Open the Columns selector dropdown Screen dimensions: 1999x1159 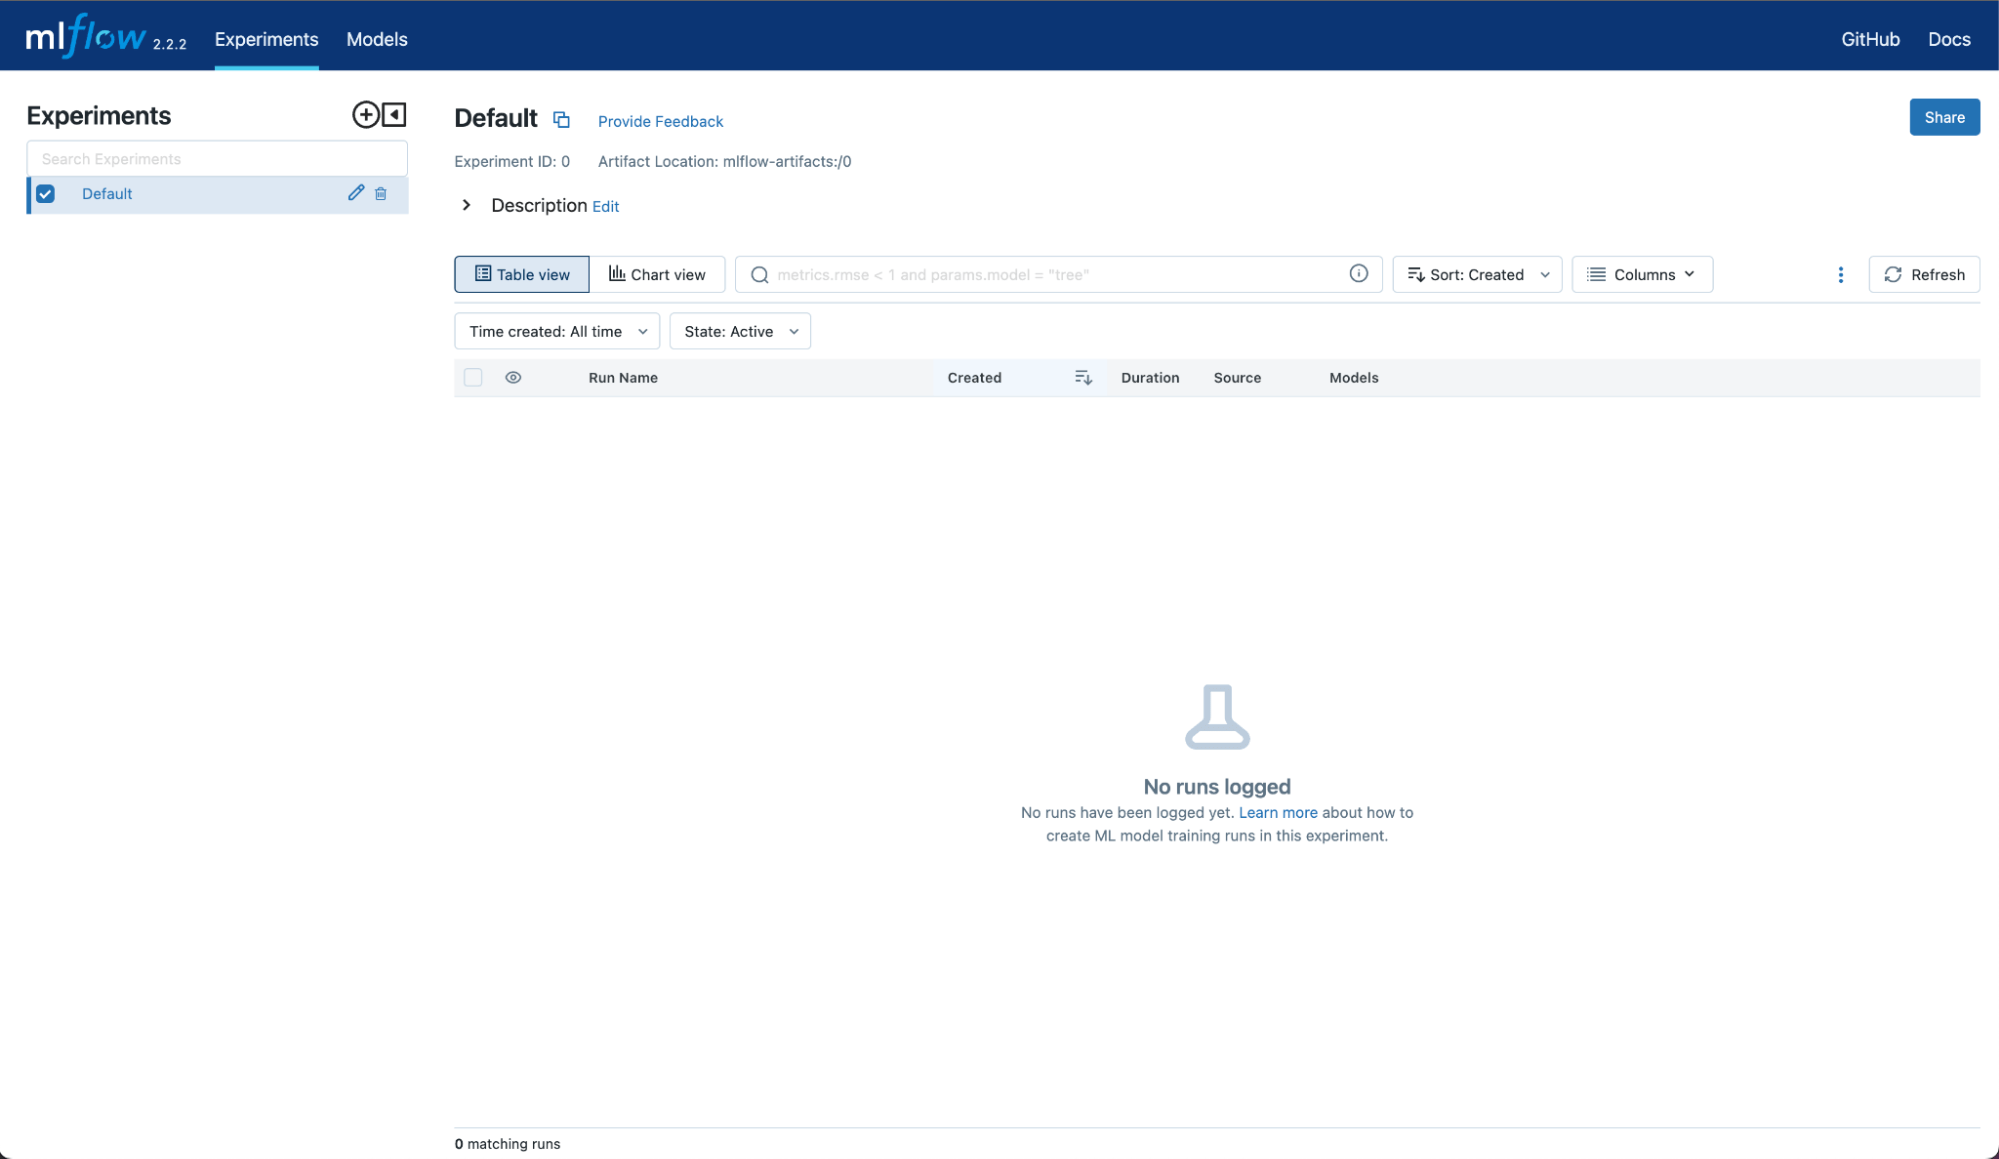pyautogui.click(x=1641, y=275)
